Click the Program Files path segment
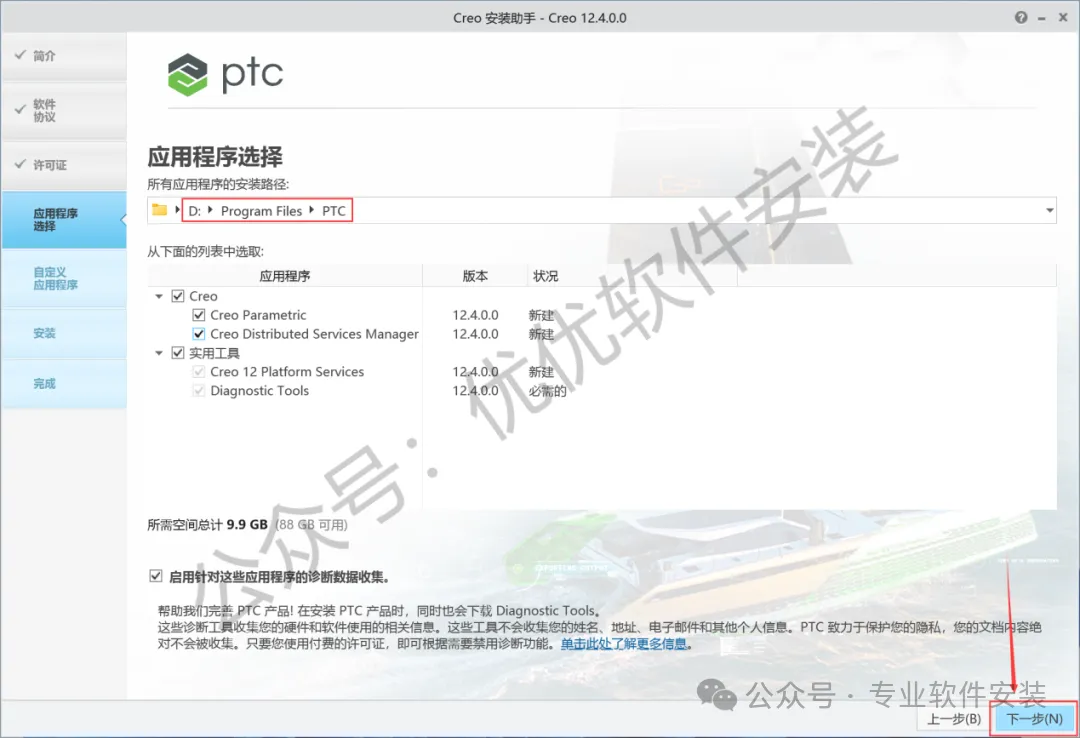The image size is (1080, 738). tap(261, 211)
